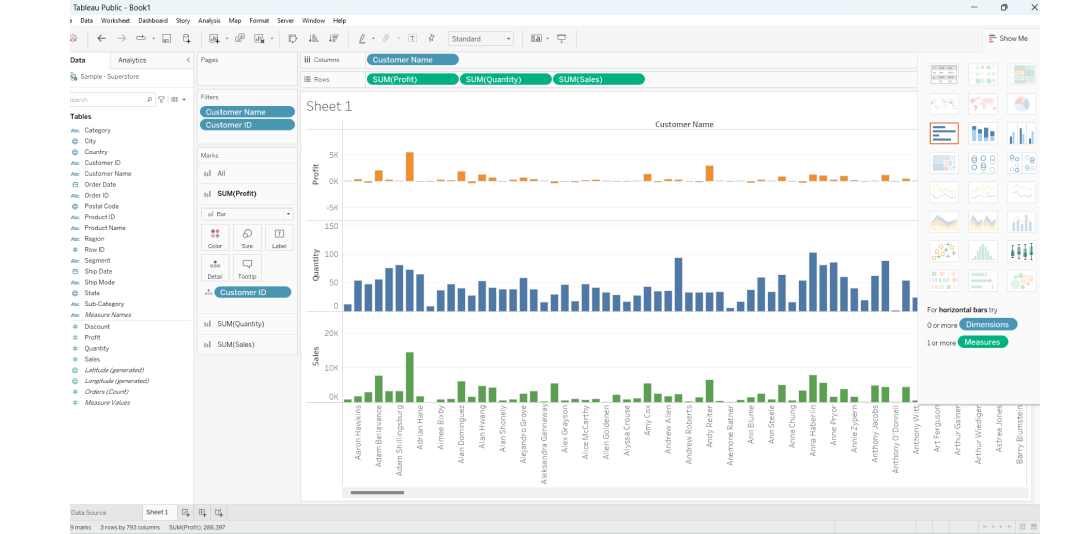Click the SUM(Sales) pill on Rows
Screen dimensions: 1076x534
pyautogui.click(x=598, y=79)
